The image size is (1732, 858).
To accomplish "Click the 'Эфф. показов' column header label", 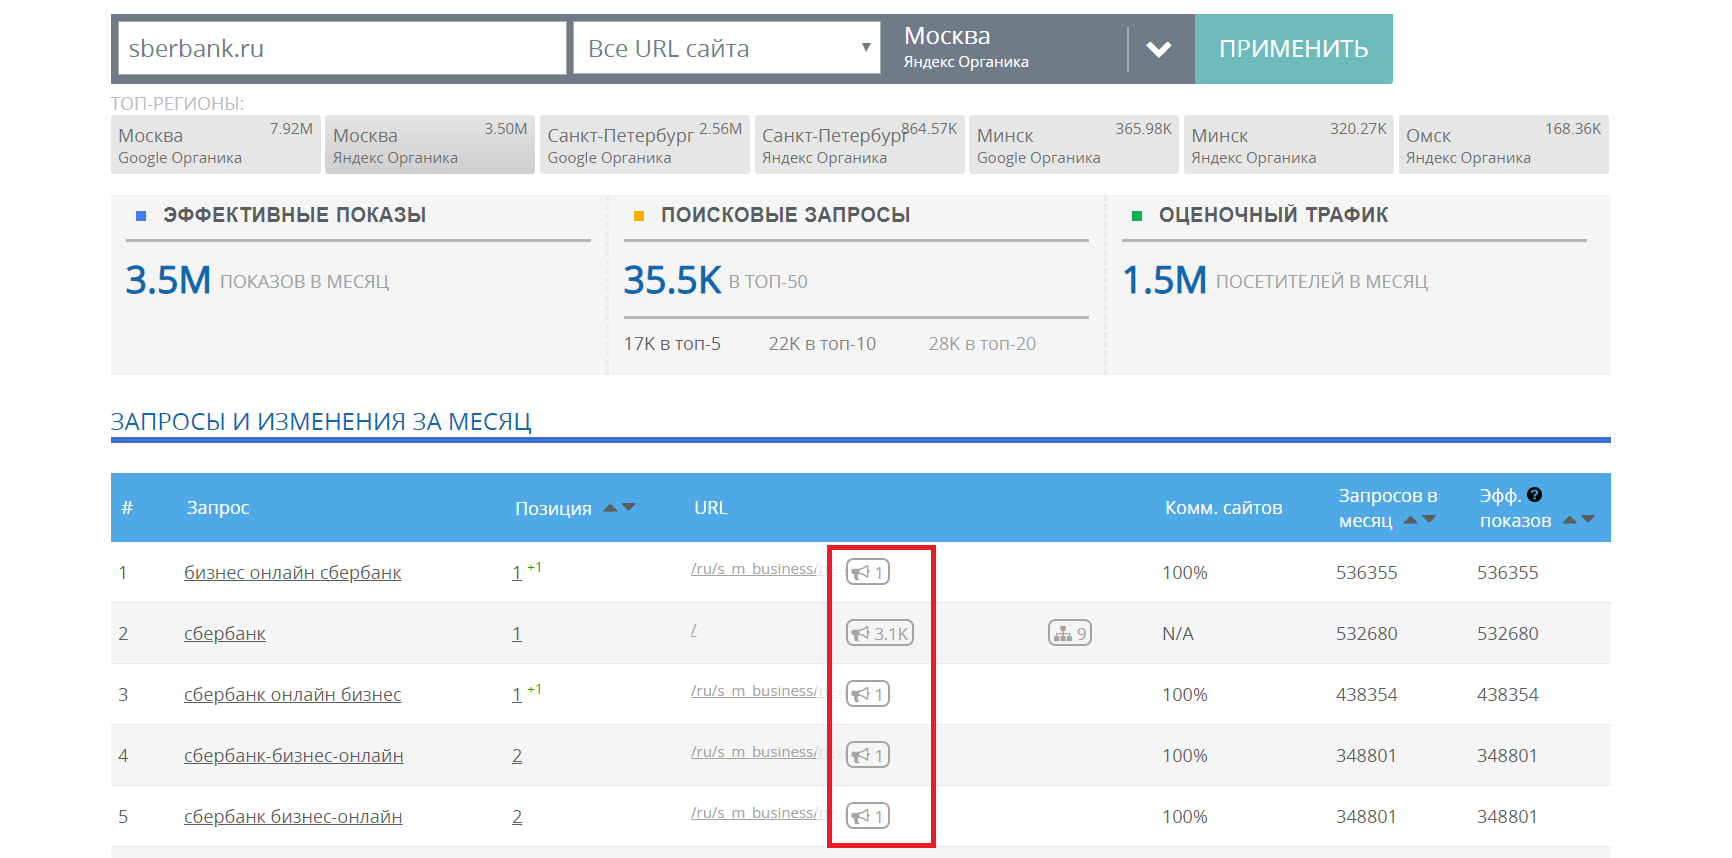I will tap(1515, 508).
